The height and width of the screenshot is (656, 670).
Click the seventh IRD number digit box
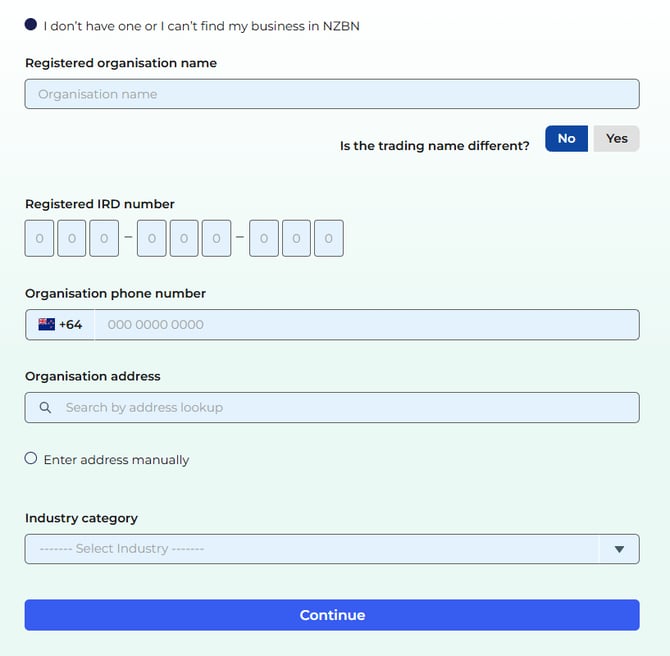click(x=264, y=239)
